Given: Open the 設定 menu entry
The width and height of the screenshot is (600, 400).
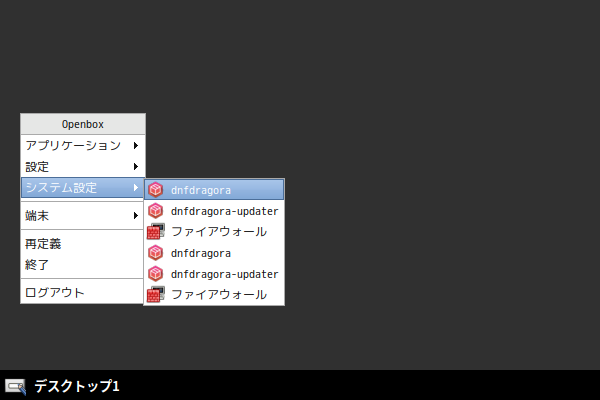Looking at the screenshot, I should pyautogui.click(x=83, y=167).
